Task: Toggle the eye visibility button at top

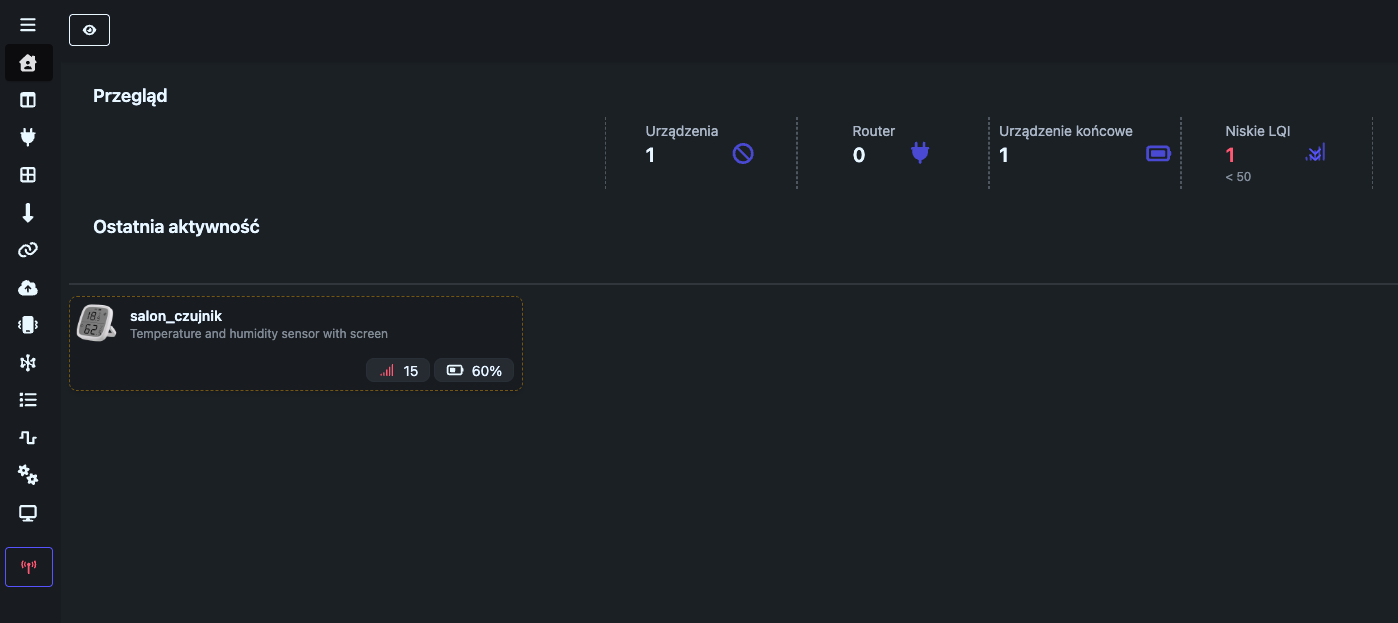Action: coord(89,30)
